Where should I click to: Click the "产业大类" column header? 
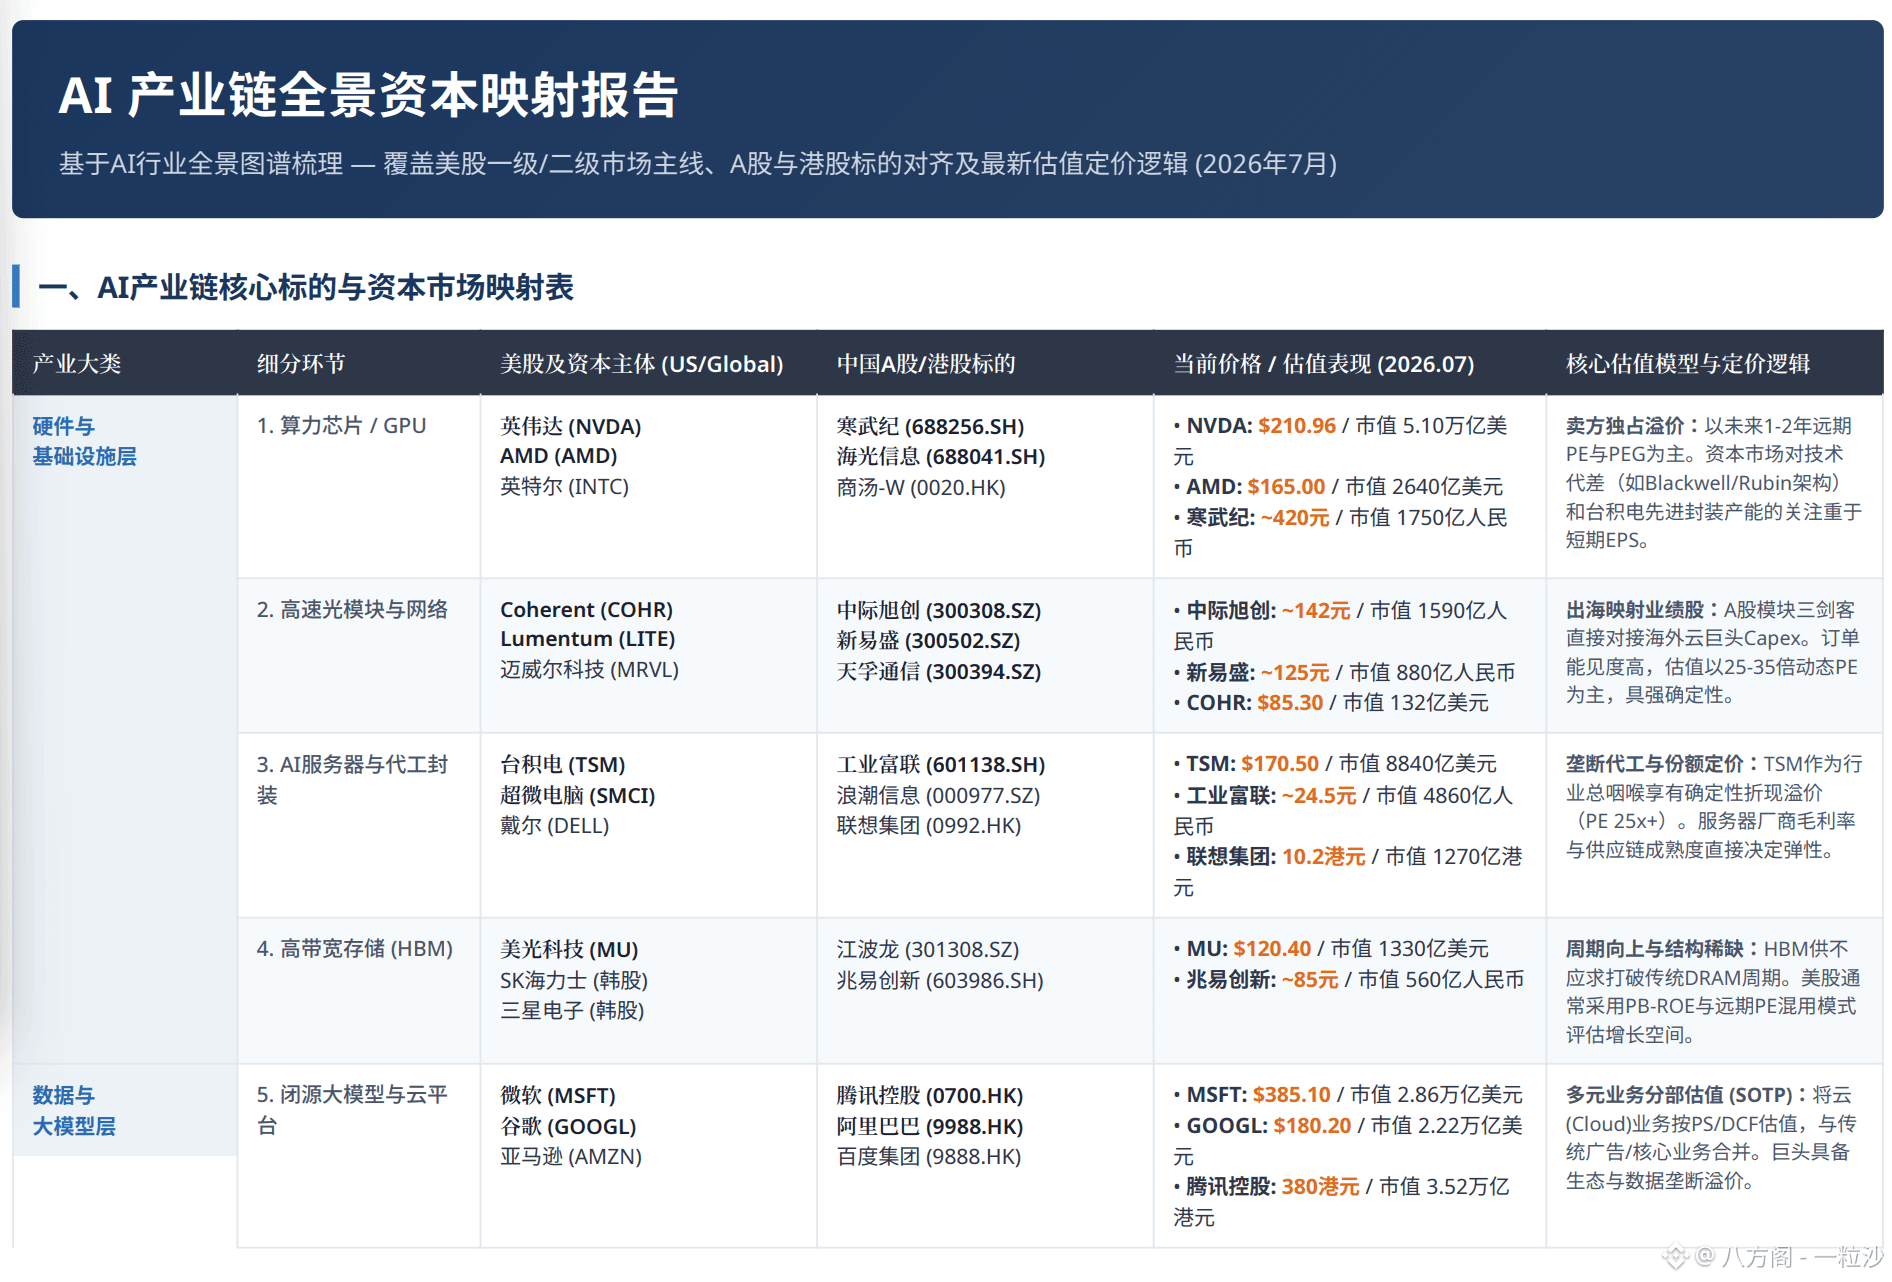[x=77, y=364]
